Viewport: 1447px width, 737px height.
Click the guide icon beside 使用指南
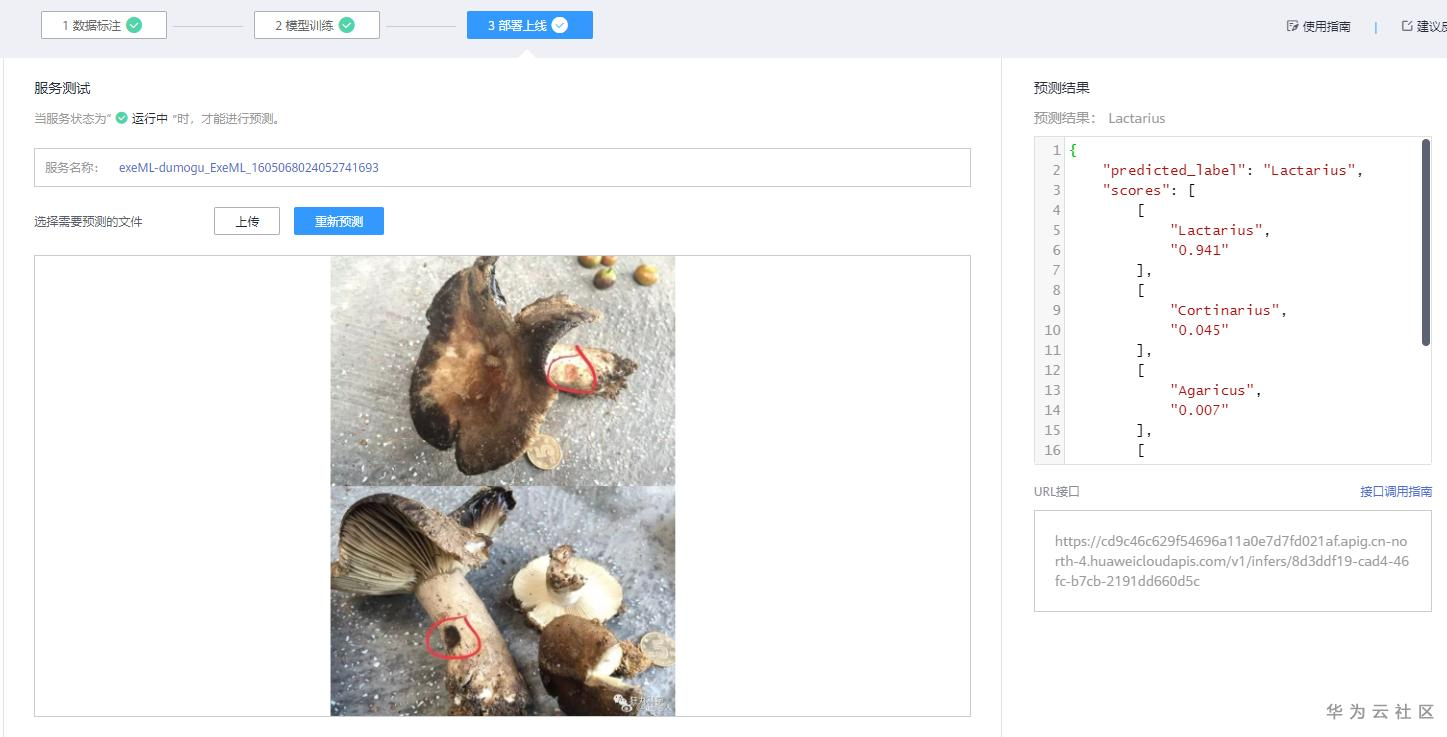[x=1290, y=26]
